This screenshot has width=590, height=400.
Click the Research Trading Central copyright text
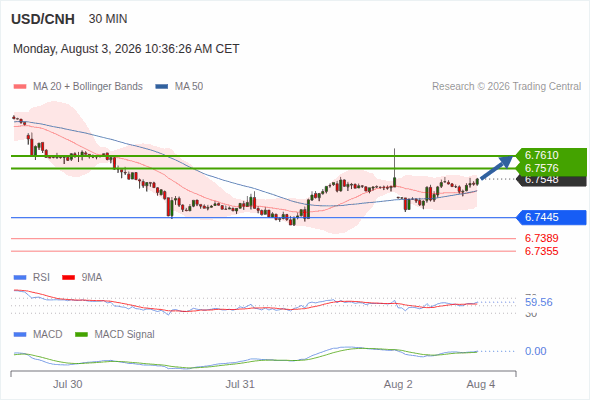tap(506, 87)
